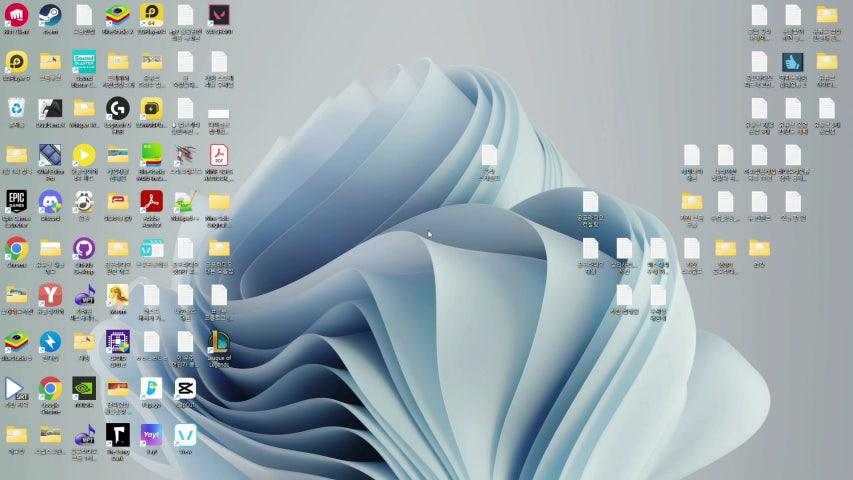Screen dimensions: 853x480
Task: Open the Vrew shortcut icon
Action: coord(185,435)
